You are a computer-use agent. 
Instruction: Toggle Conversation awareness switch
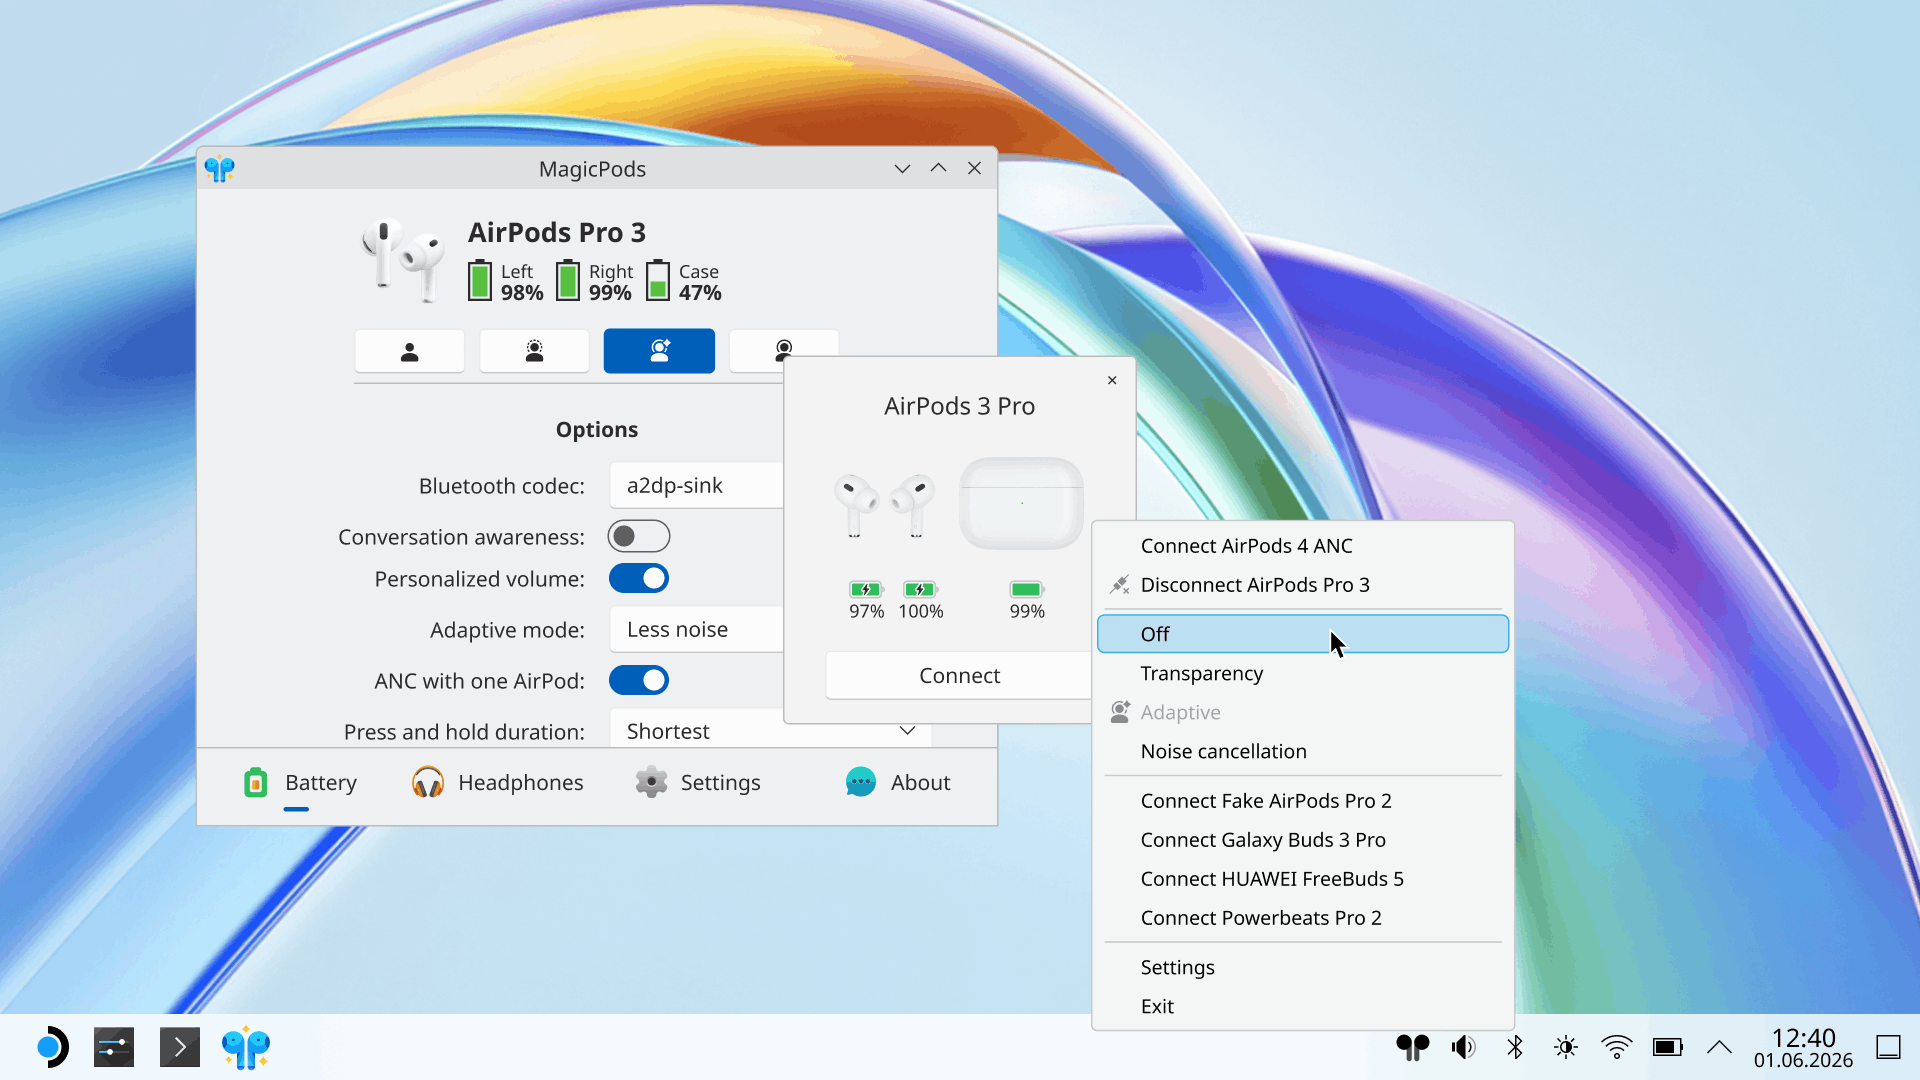[x=639, y=537]
